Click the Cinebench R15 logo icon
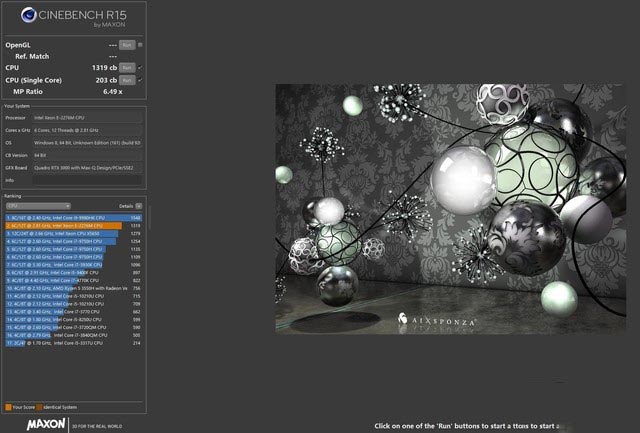 click(29, 15)
